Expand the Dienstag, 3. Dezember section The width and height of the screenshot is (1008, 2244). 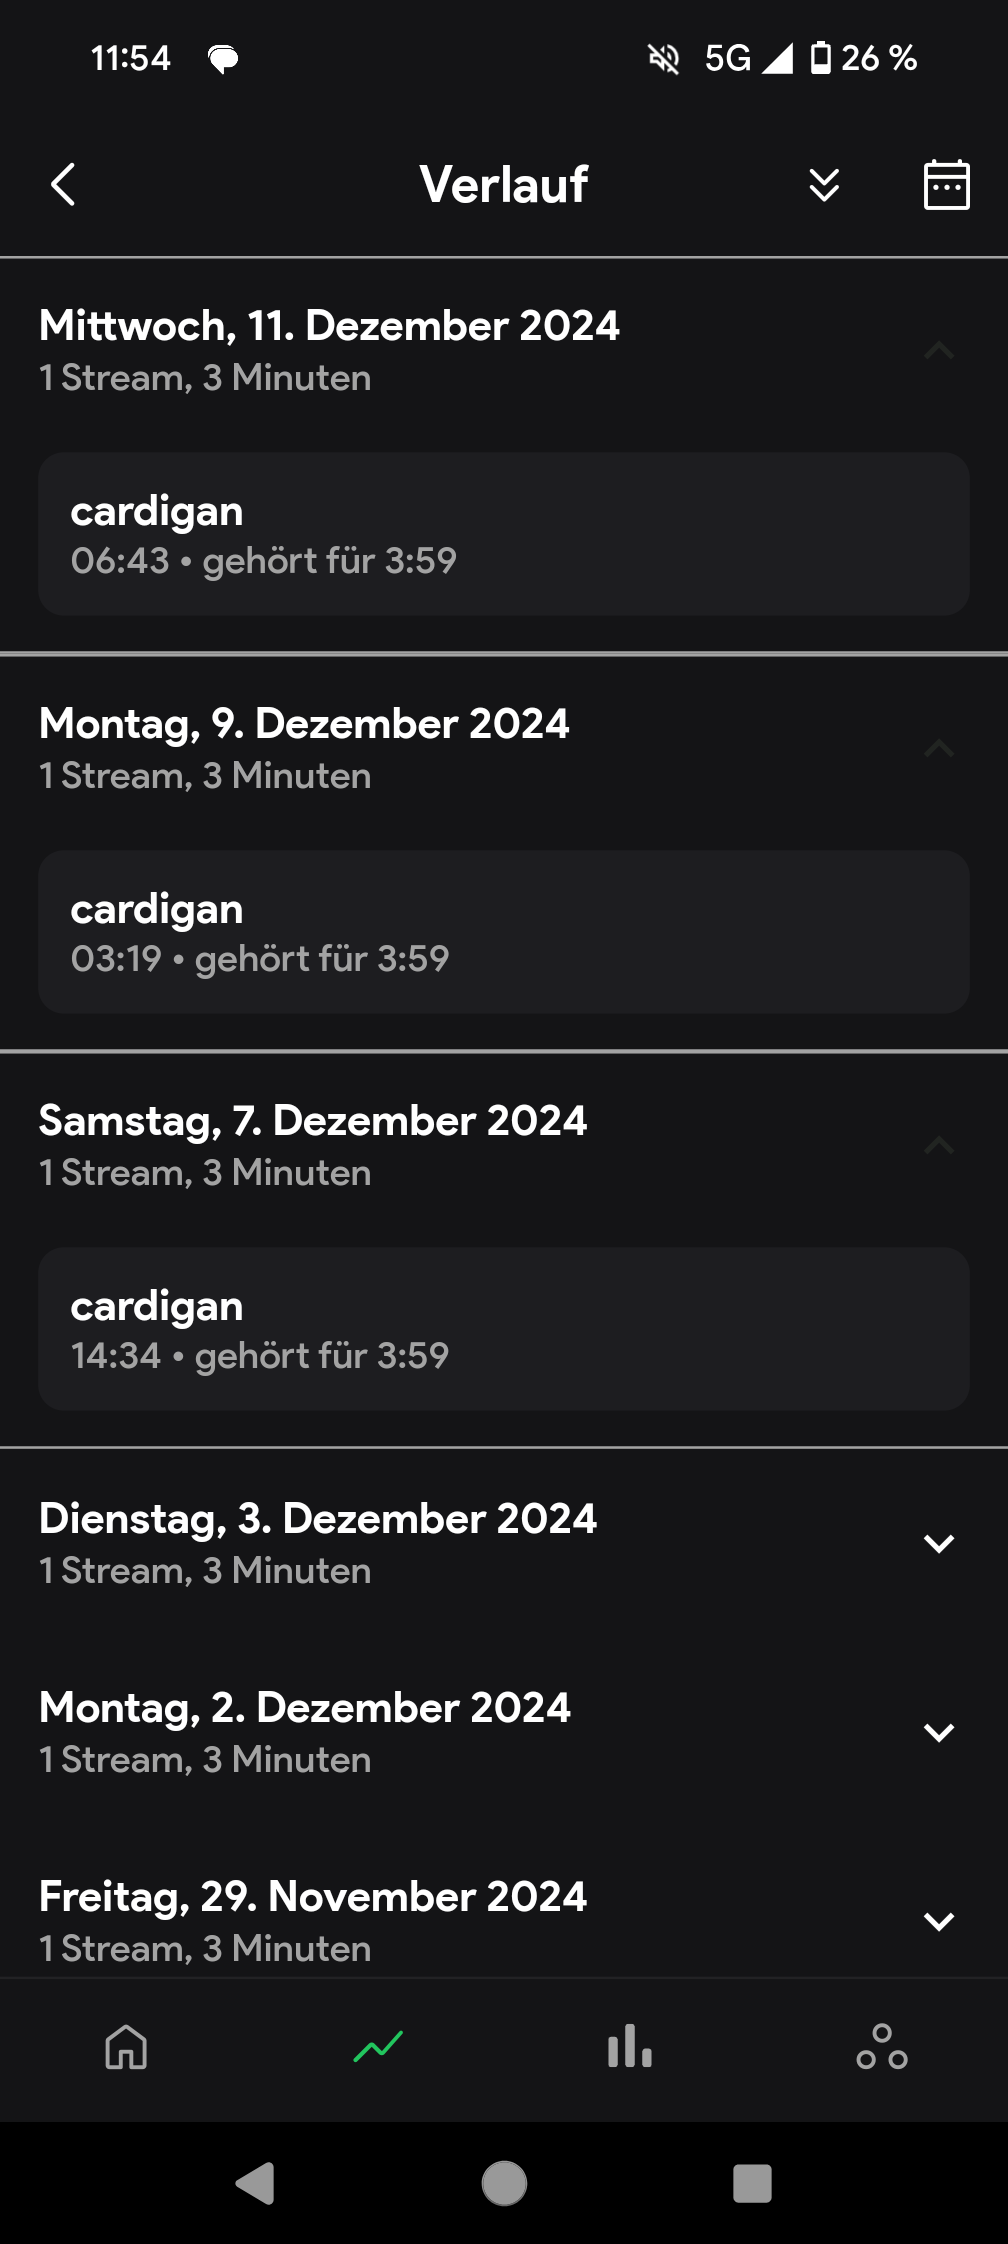pos(938,1543)
